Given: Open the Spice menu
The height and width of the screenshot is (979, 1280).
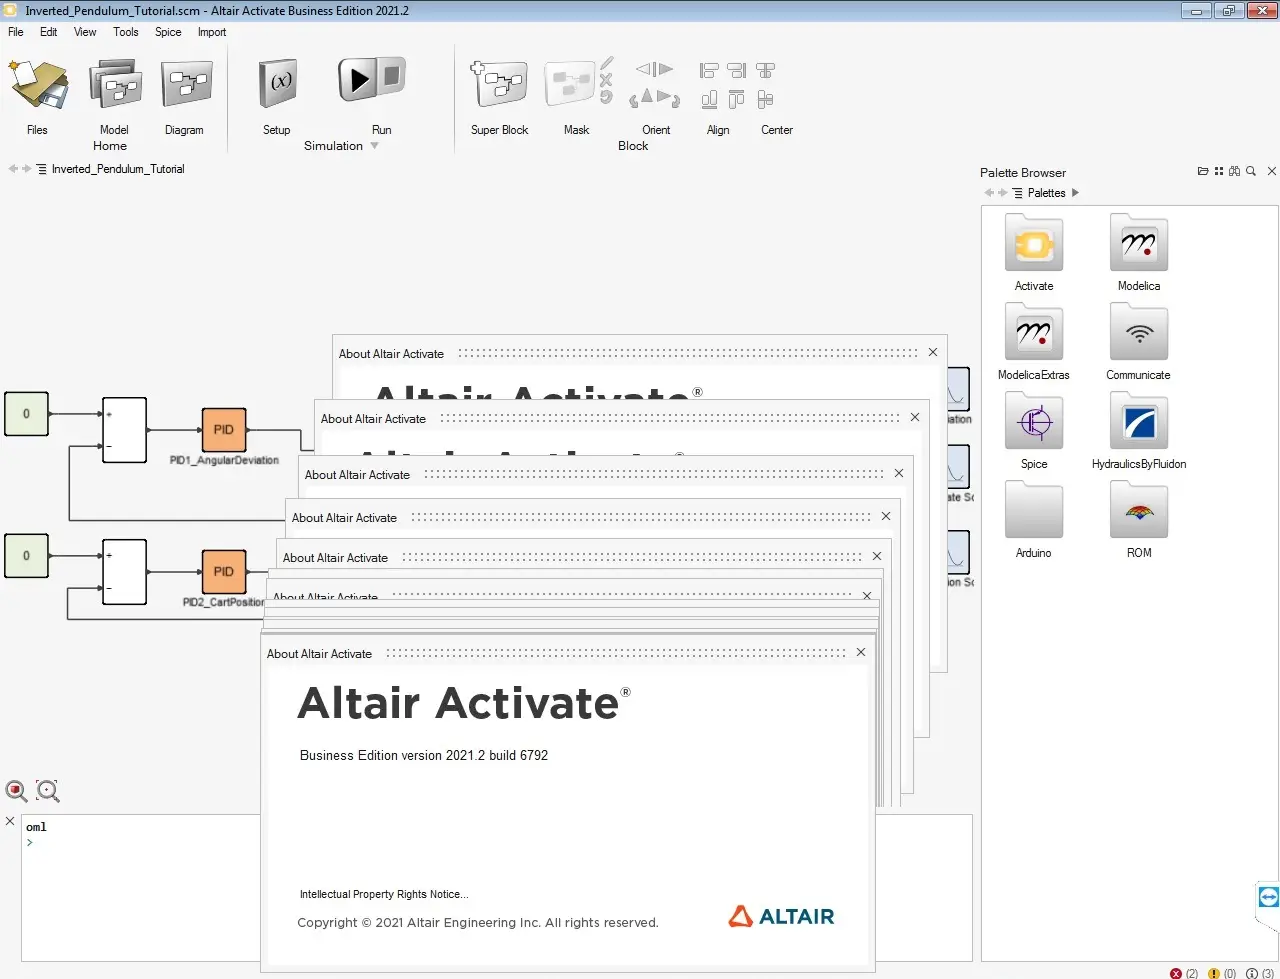Looking at the screenshot, I should 168,32.
